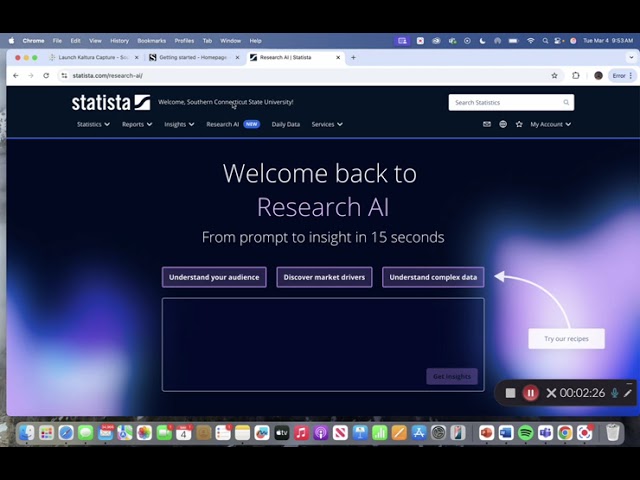Select the Understand your audience recipe
The height and width of the screenshot is (480, 640).
[214, 277]
